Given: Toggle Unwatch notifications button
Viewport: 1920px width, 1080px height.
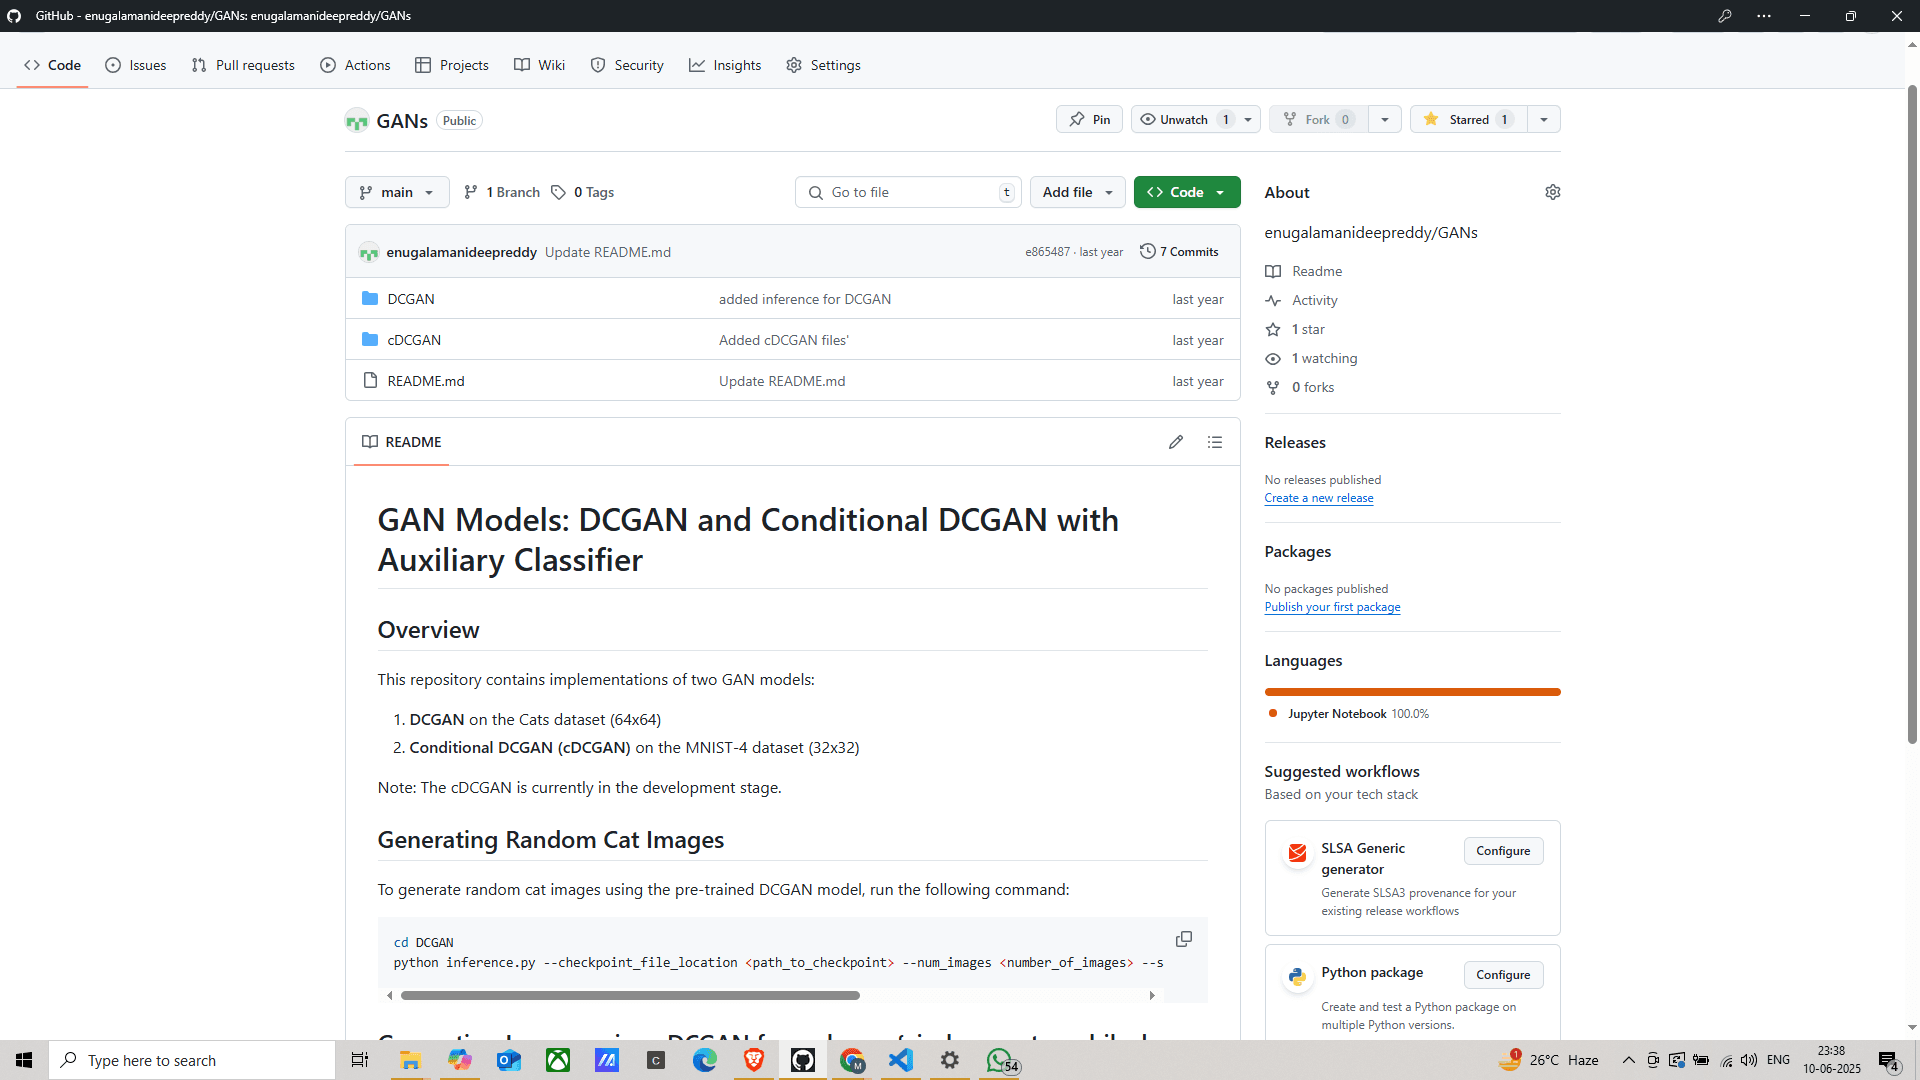Looking at the screenshot, I should coord(1184,120).
